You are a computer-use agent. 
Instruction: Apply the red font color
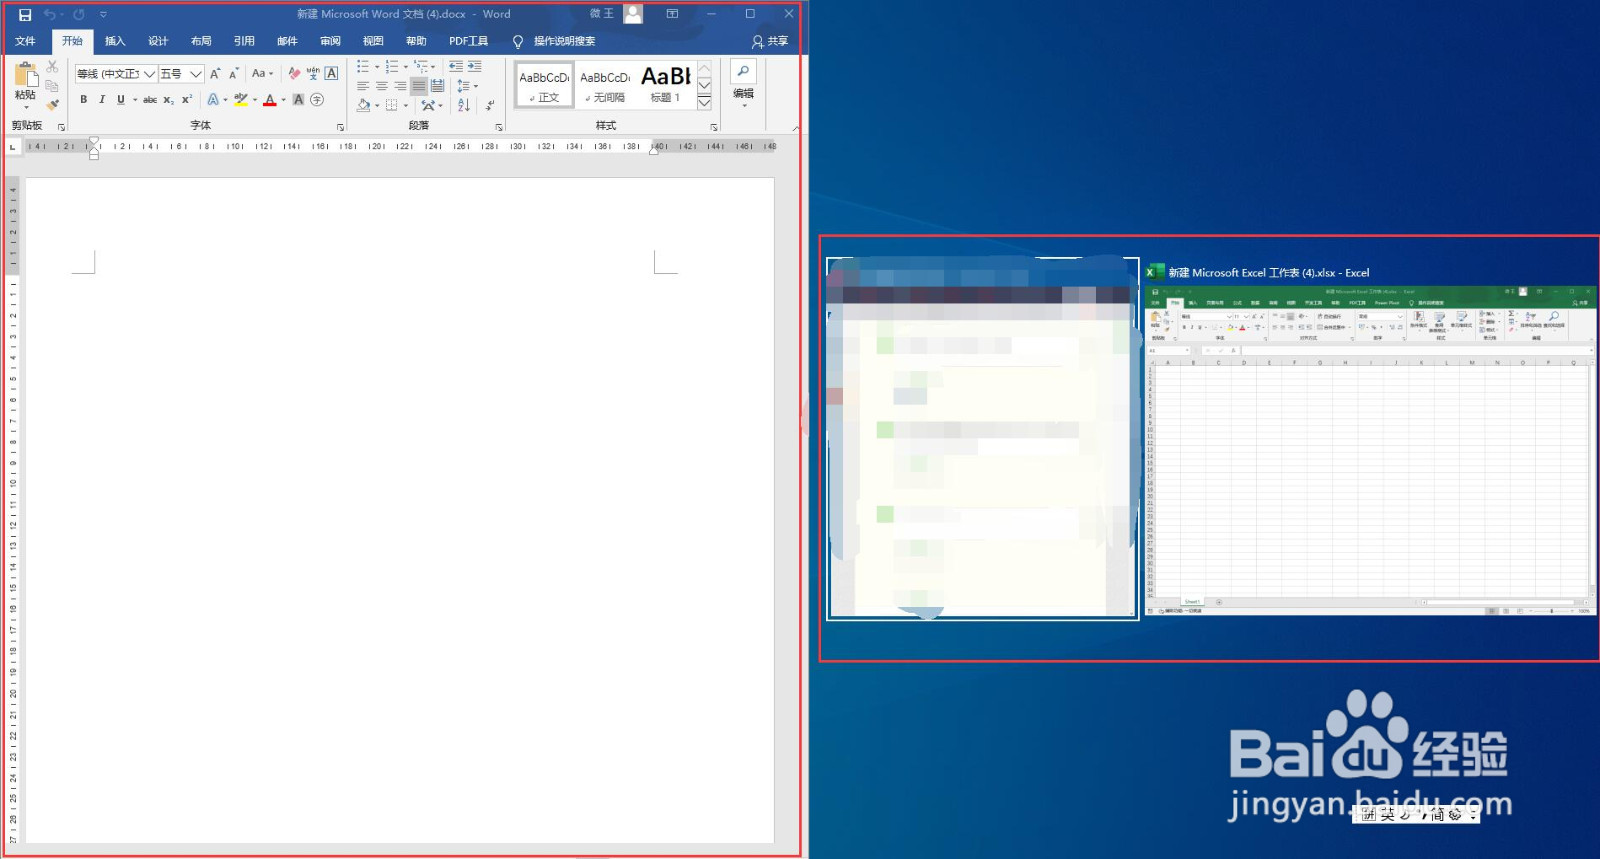pos(269,100)
